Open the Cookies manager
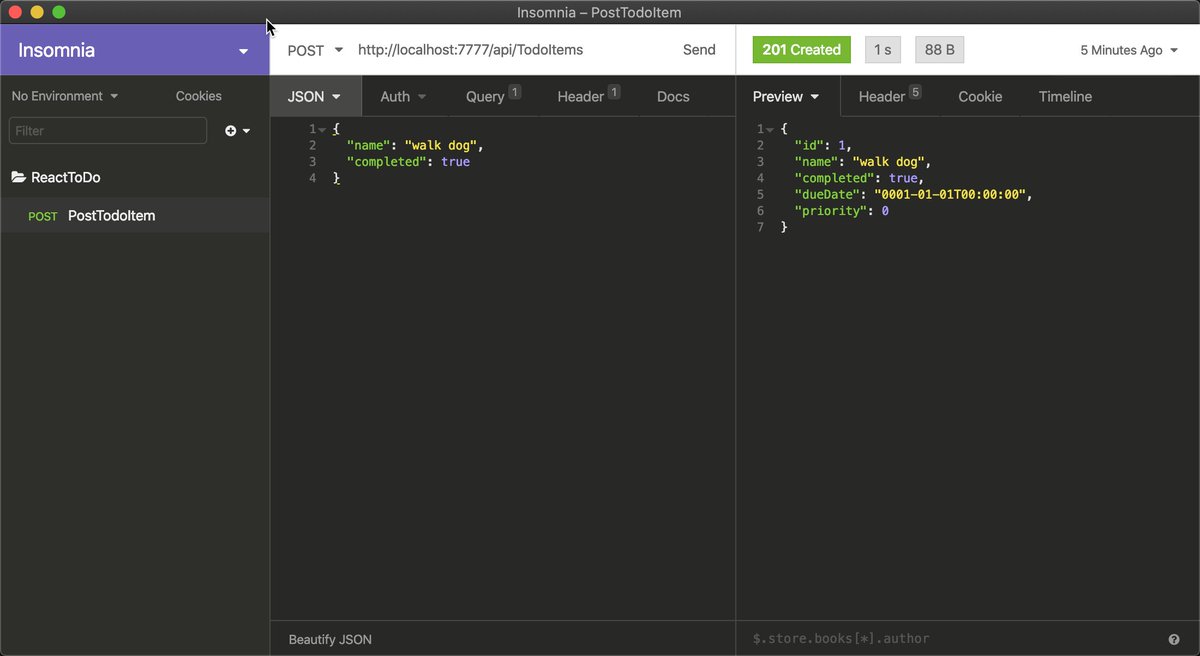The width and height of the screenshot is (1200, 656). (199, 96)
